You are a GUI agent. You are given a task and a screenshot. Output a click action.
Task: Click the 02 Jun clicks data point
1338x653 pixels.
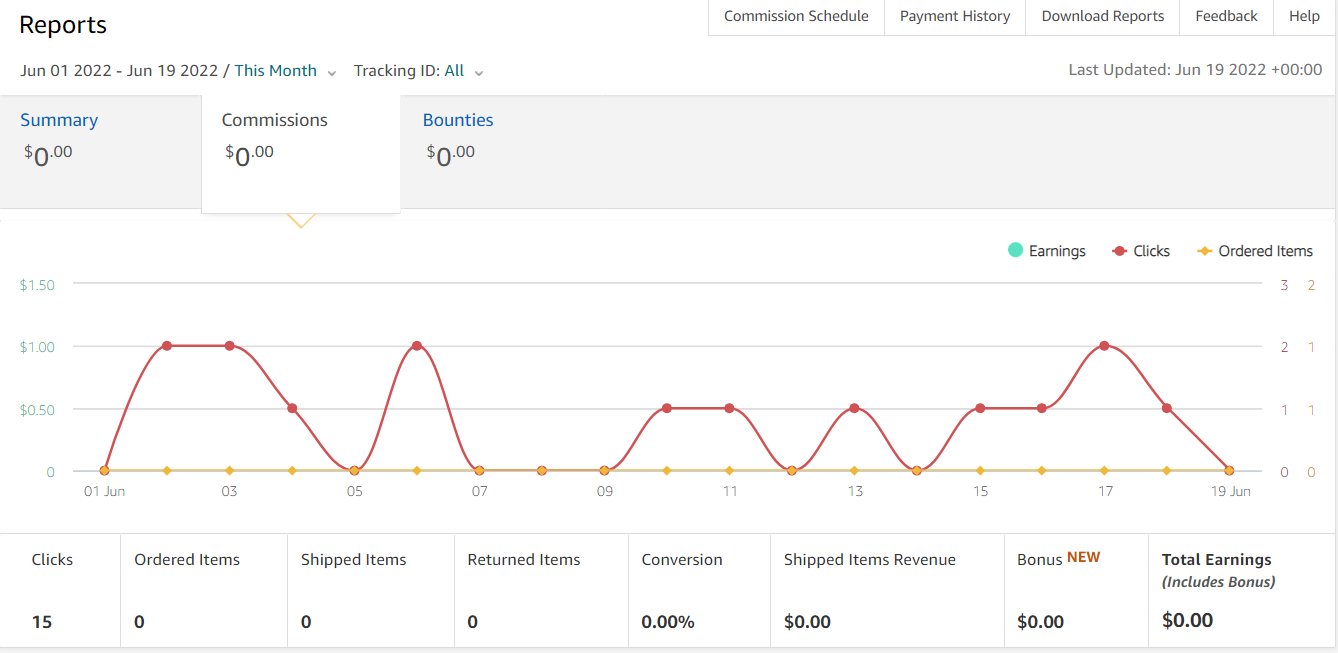(x=167, y=346)
